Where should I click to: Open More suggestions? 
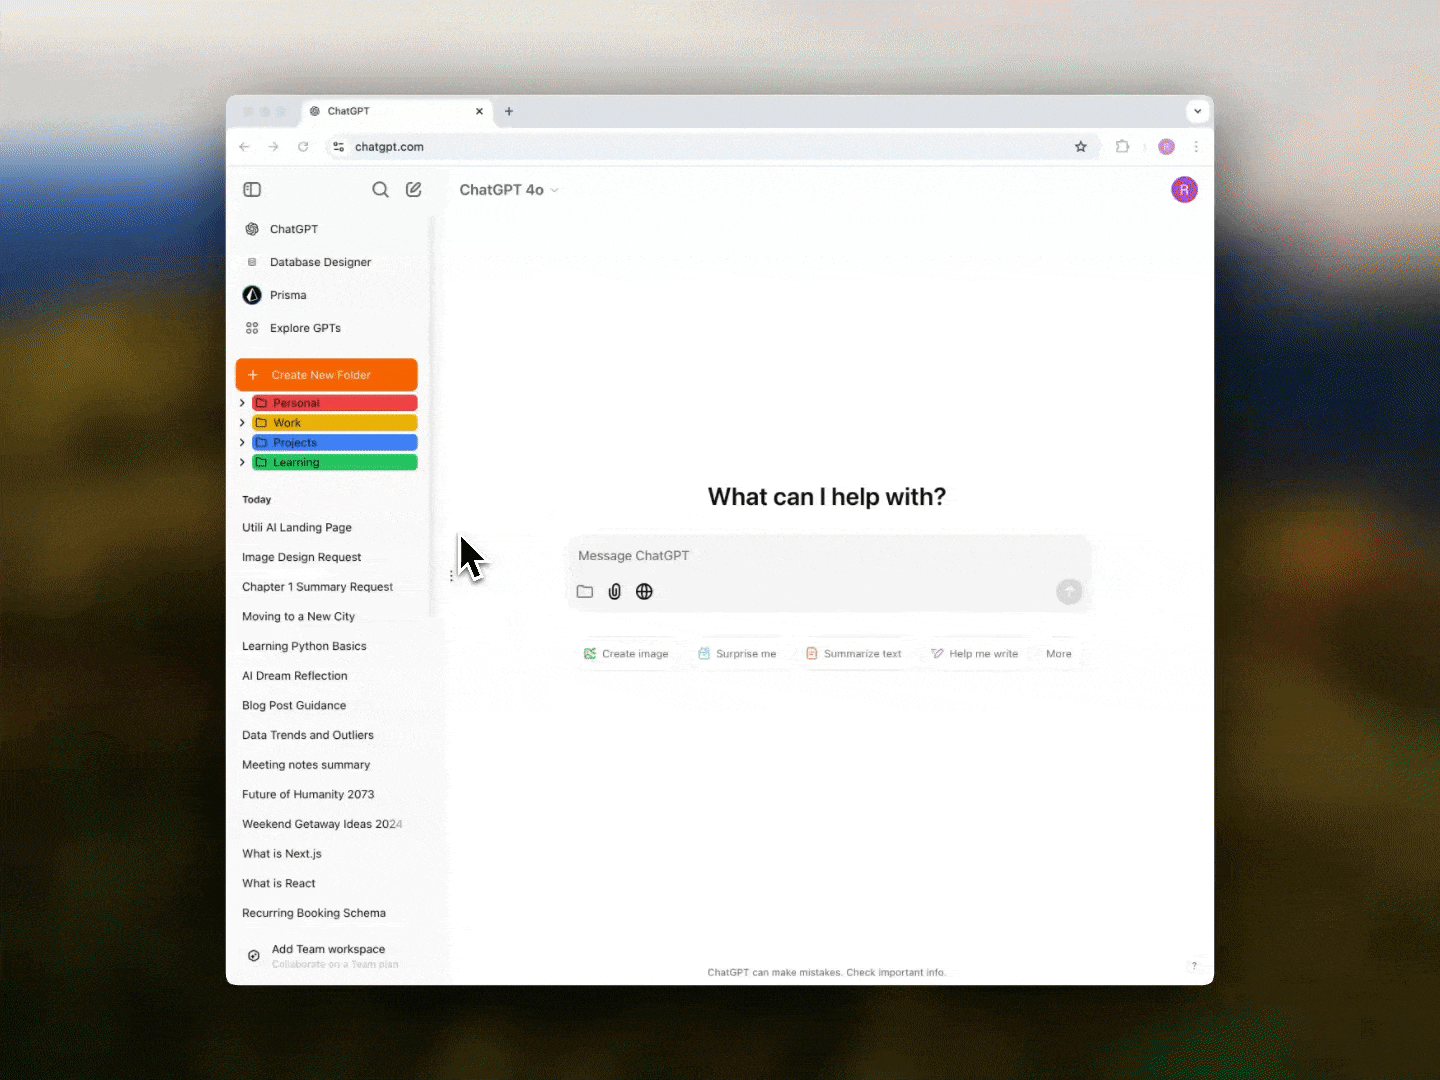coord(1058,654)
